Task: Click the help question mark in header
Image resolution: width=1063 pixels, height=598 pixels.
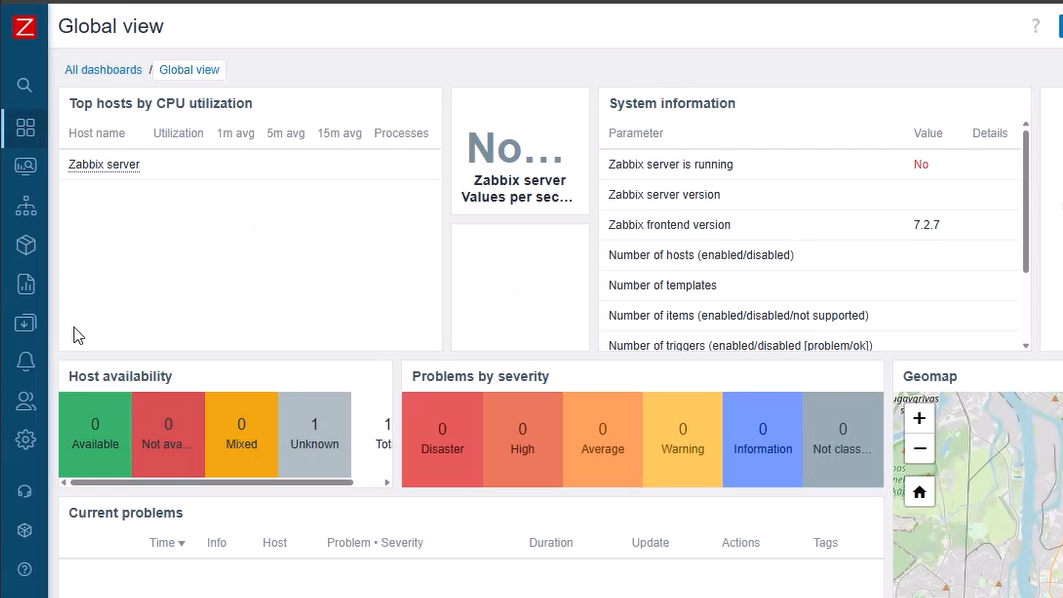Action: tap(1035, 26)
